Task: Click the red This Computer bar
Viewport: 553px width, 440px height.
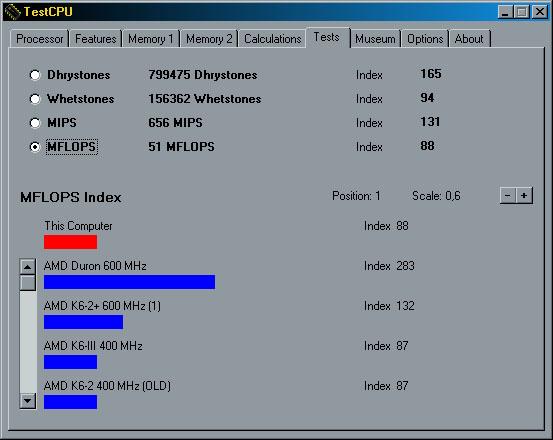Action: pyautogui.click(x=71, y=242)
